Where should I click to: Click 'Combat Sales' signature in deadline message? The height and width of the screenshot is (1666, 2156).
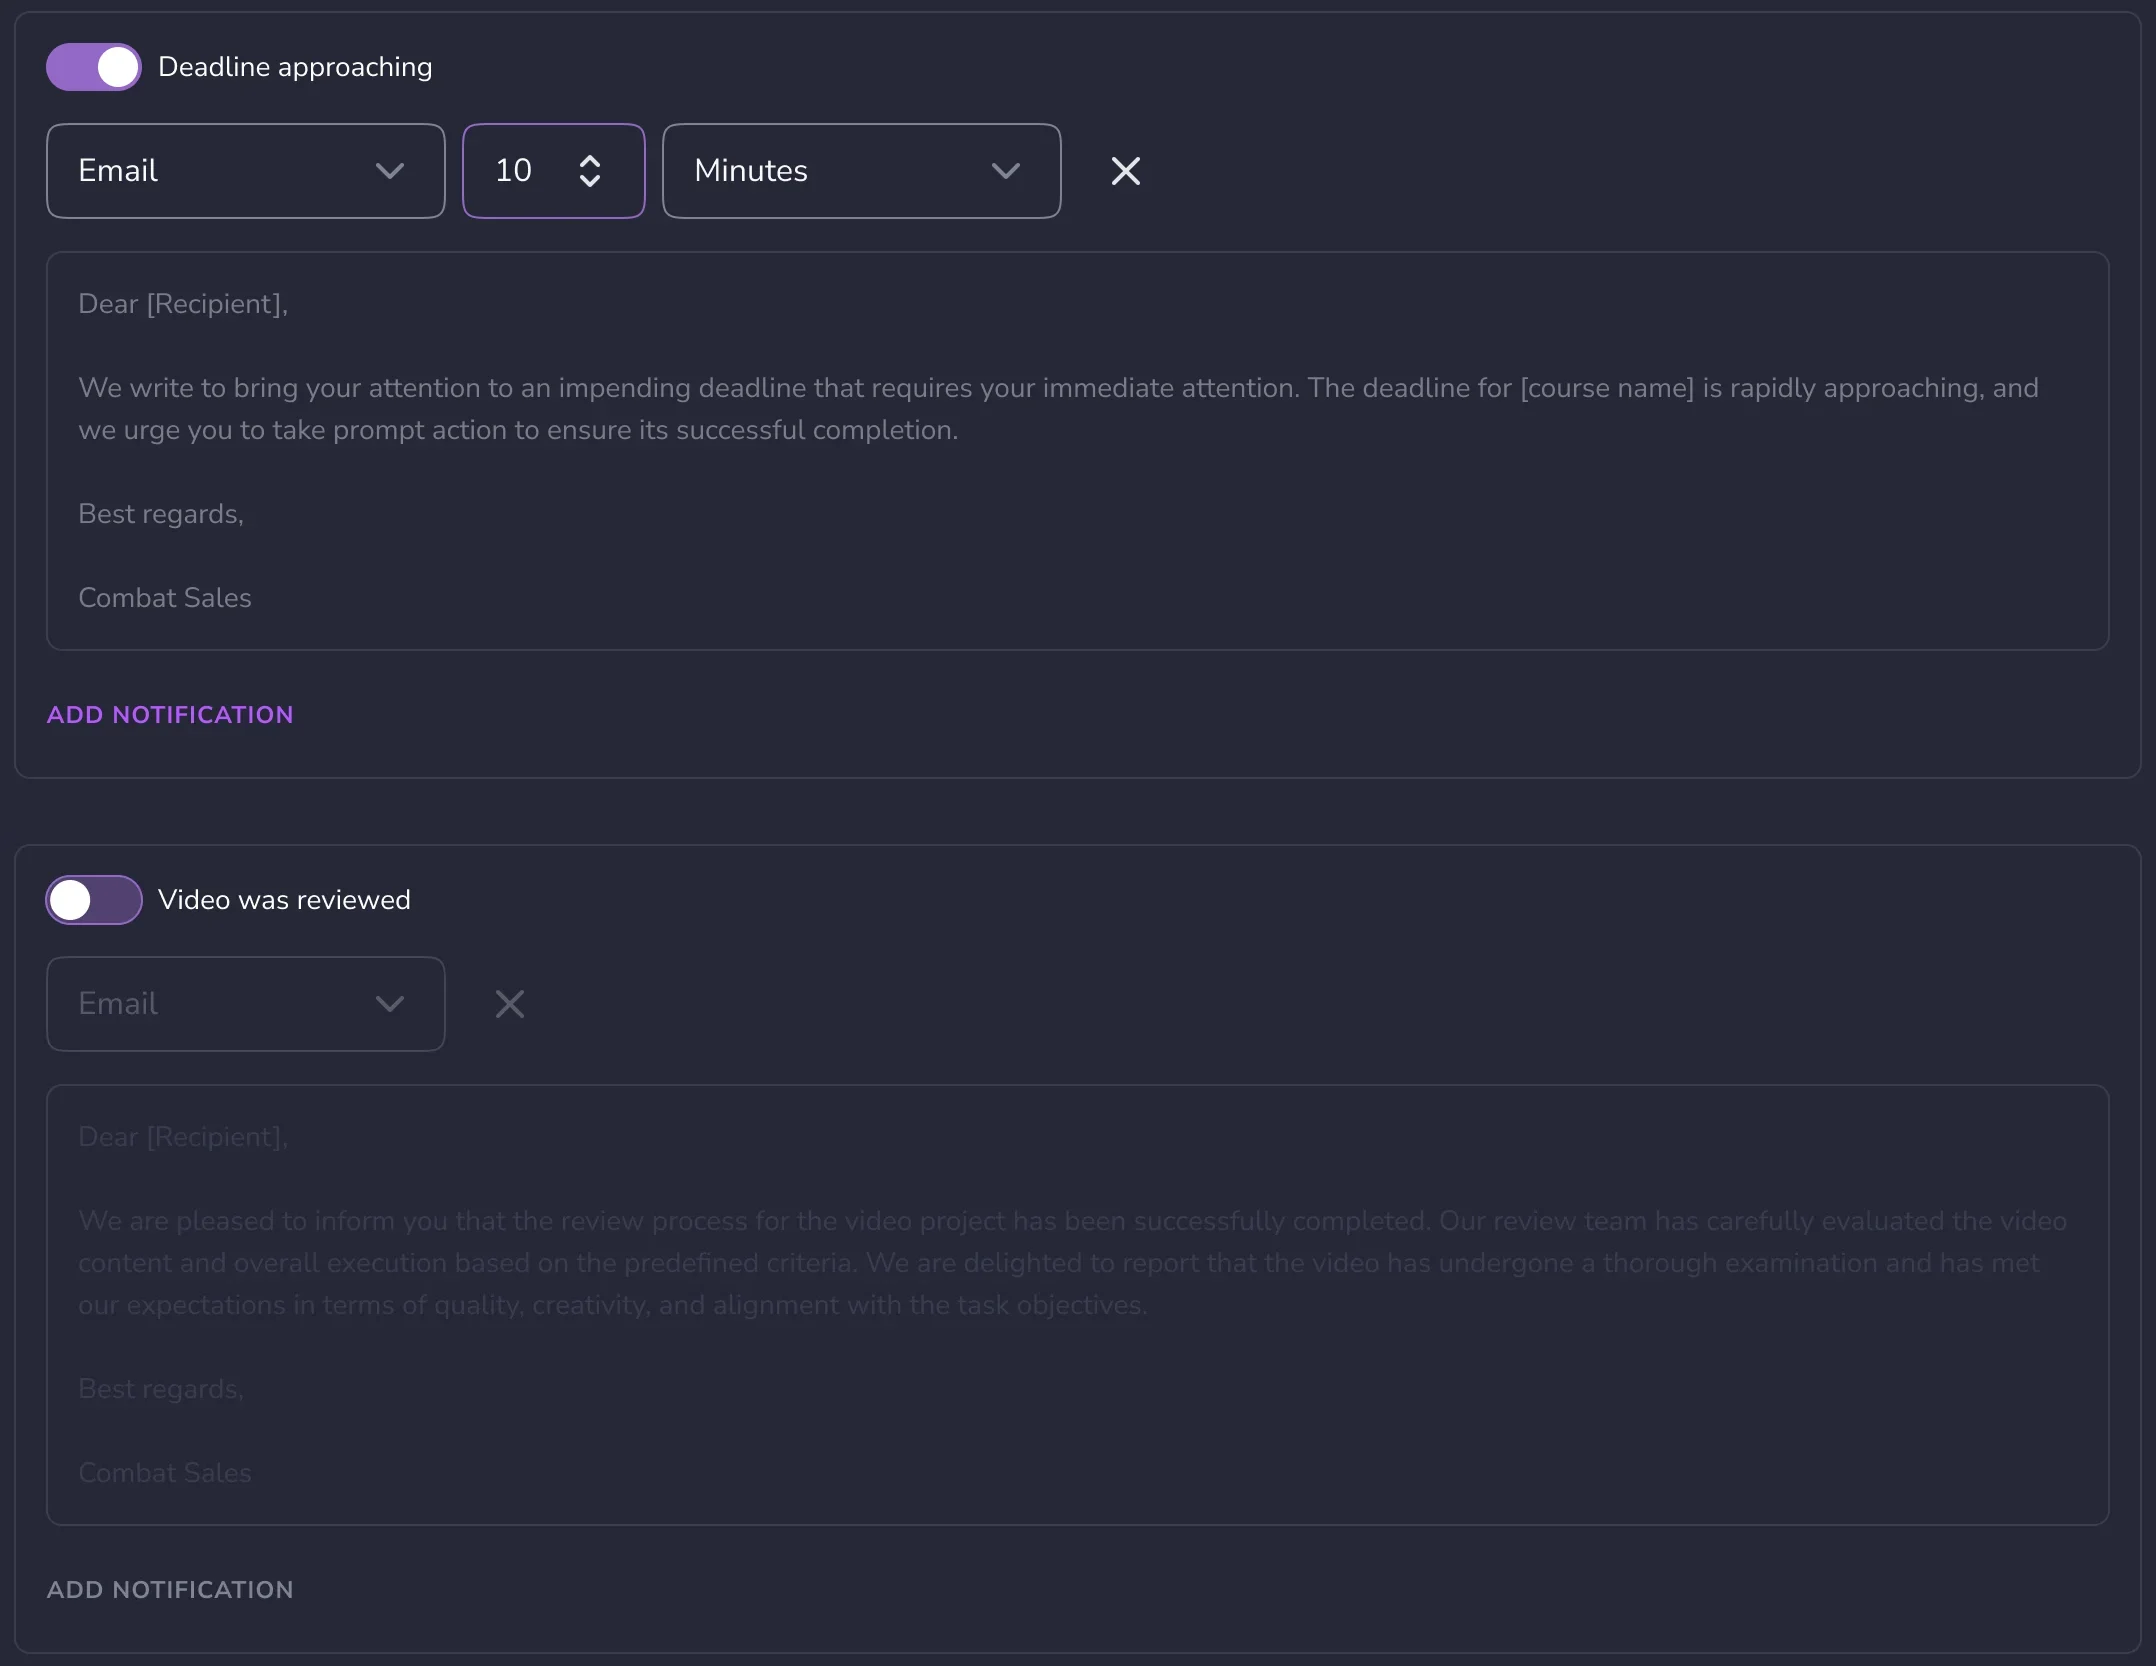tap(165, 598)
